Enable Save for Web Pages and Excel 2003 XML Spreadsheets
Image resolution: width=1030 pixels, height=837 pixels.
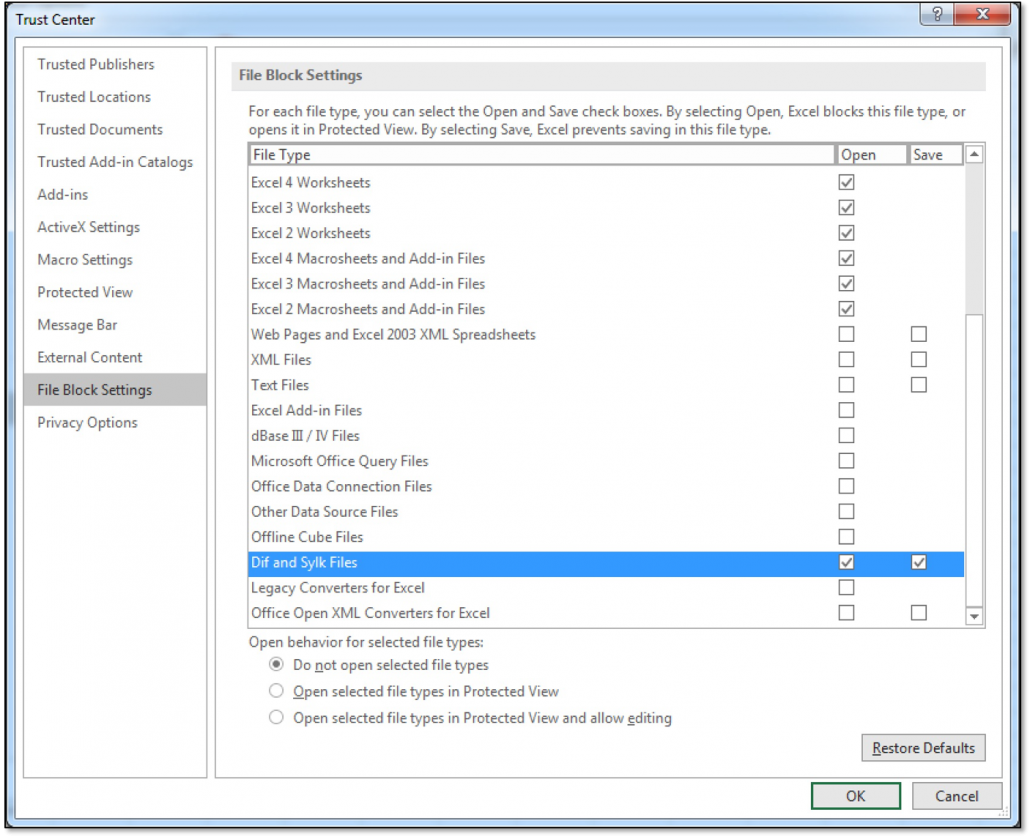click(918, 334)
